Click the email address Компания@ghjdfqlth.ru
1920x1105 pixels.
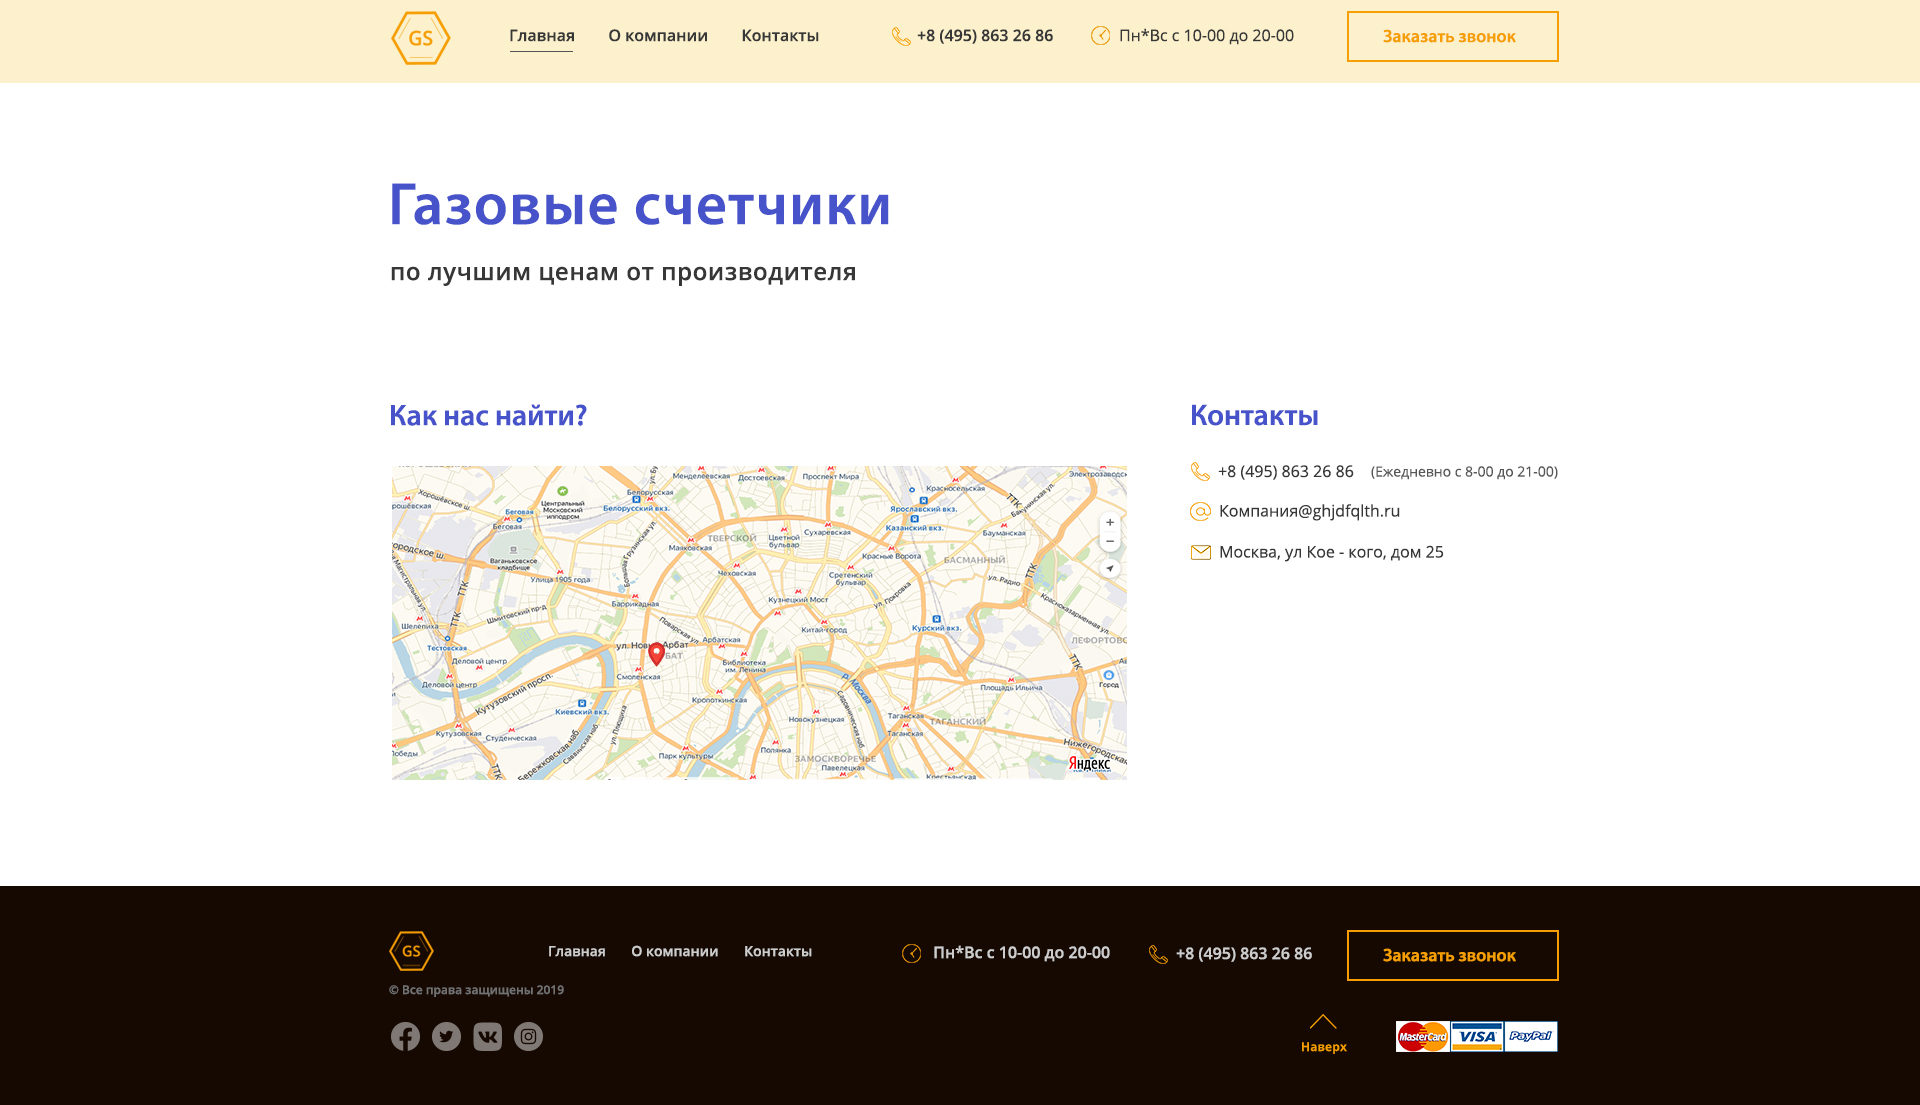click(1309, 511)
